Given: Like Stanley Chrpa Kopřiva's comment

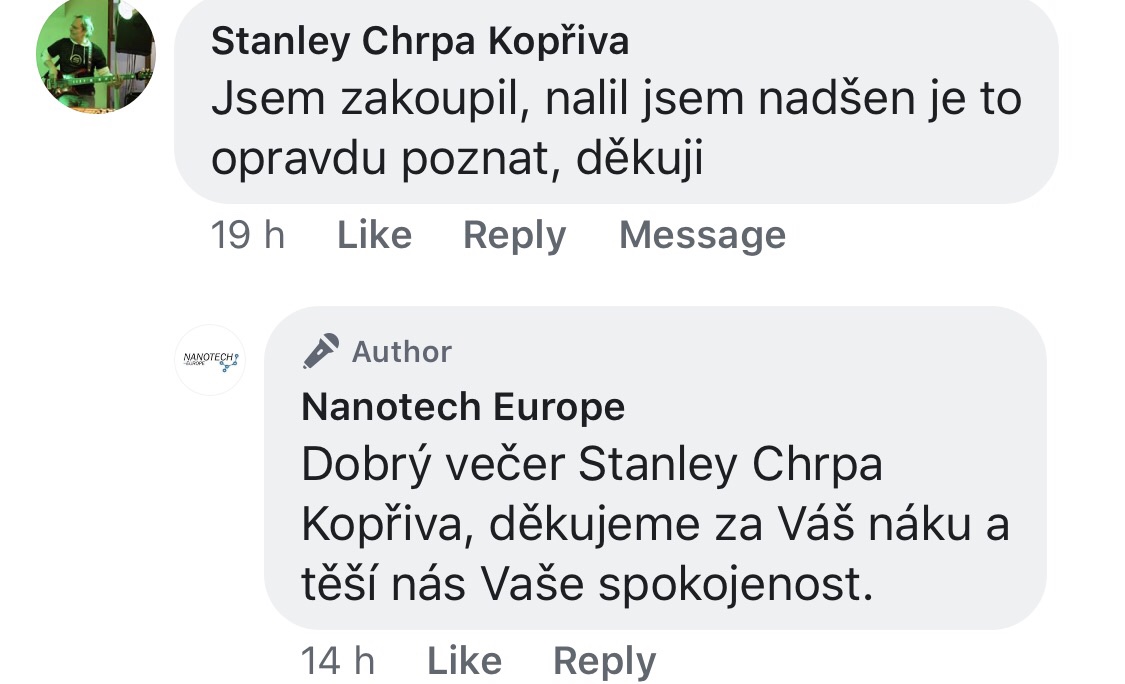Looking at the screenshot, I should point(374,235).
